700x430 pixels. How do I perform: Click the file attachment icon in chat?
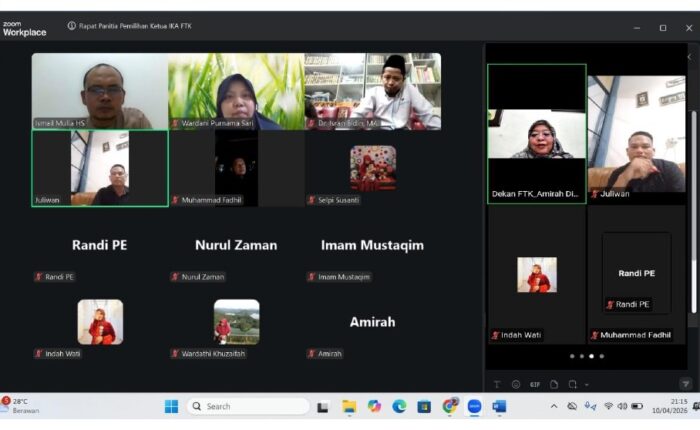554,384
